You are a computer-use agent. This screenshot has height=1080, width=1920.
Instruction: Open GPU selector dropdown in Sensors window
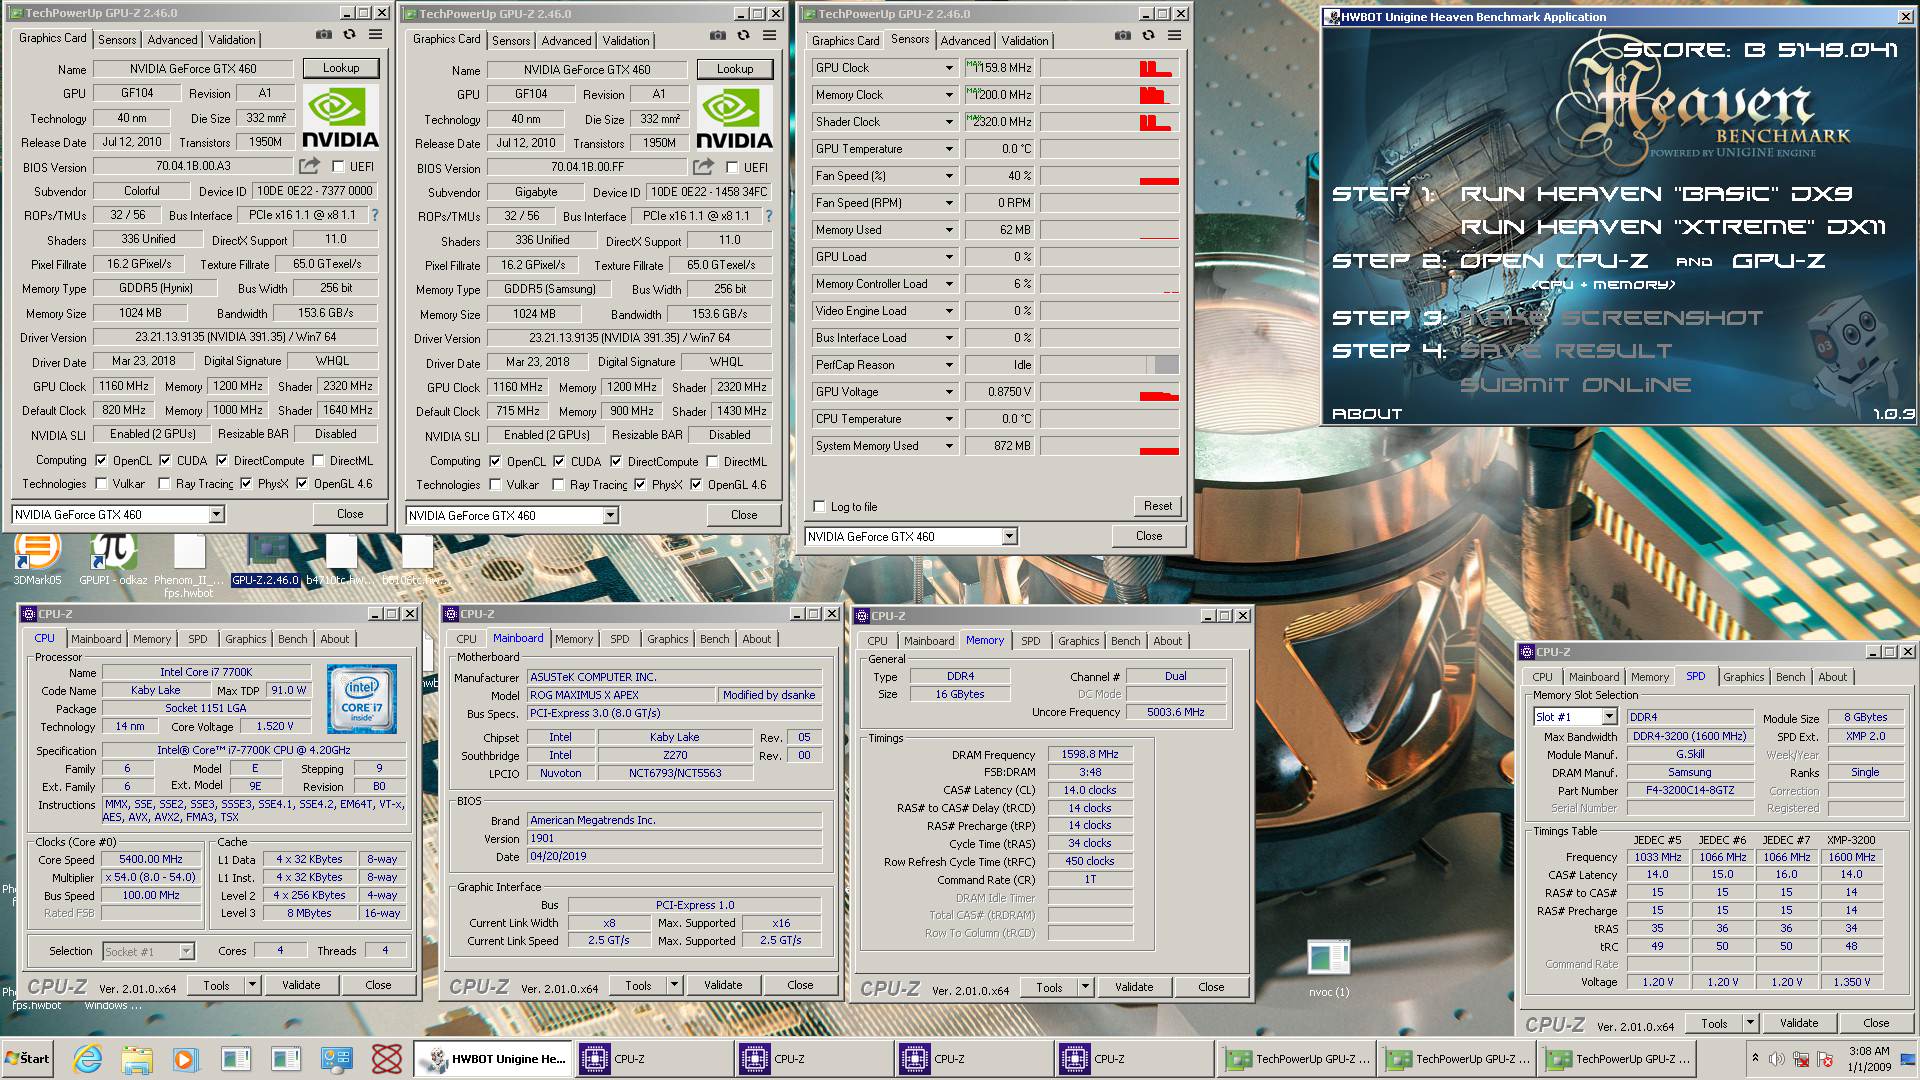click(x=1009, y=537)
